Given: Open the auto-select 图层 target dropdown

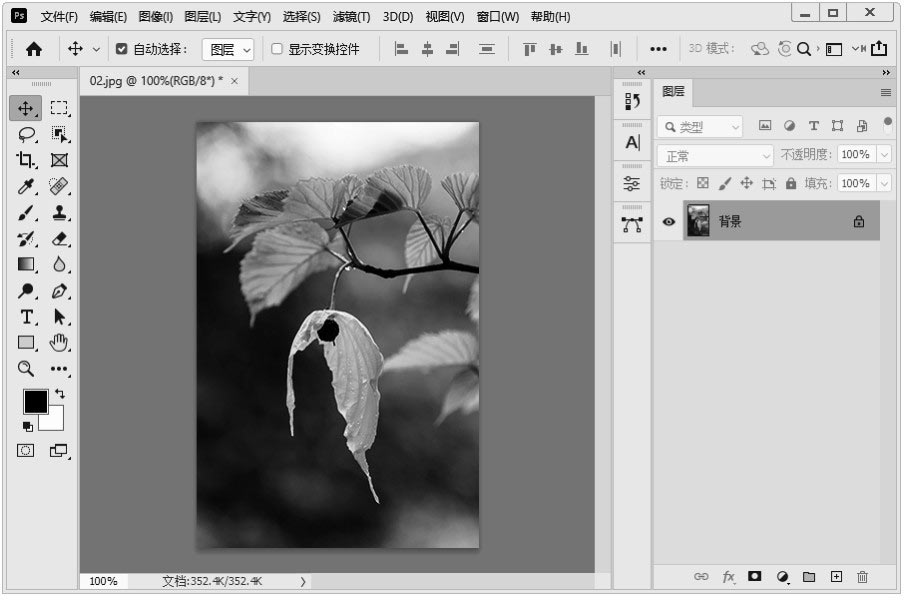Looking at the screenshot, I should (x=228, y=49).
